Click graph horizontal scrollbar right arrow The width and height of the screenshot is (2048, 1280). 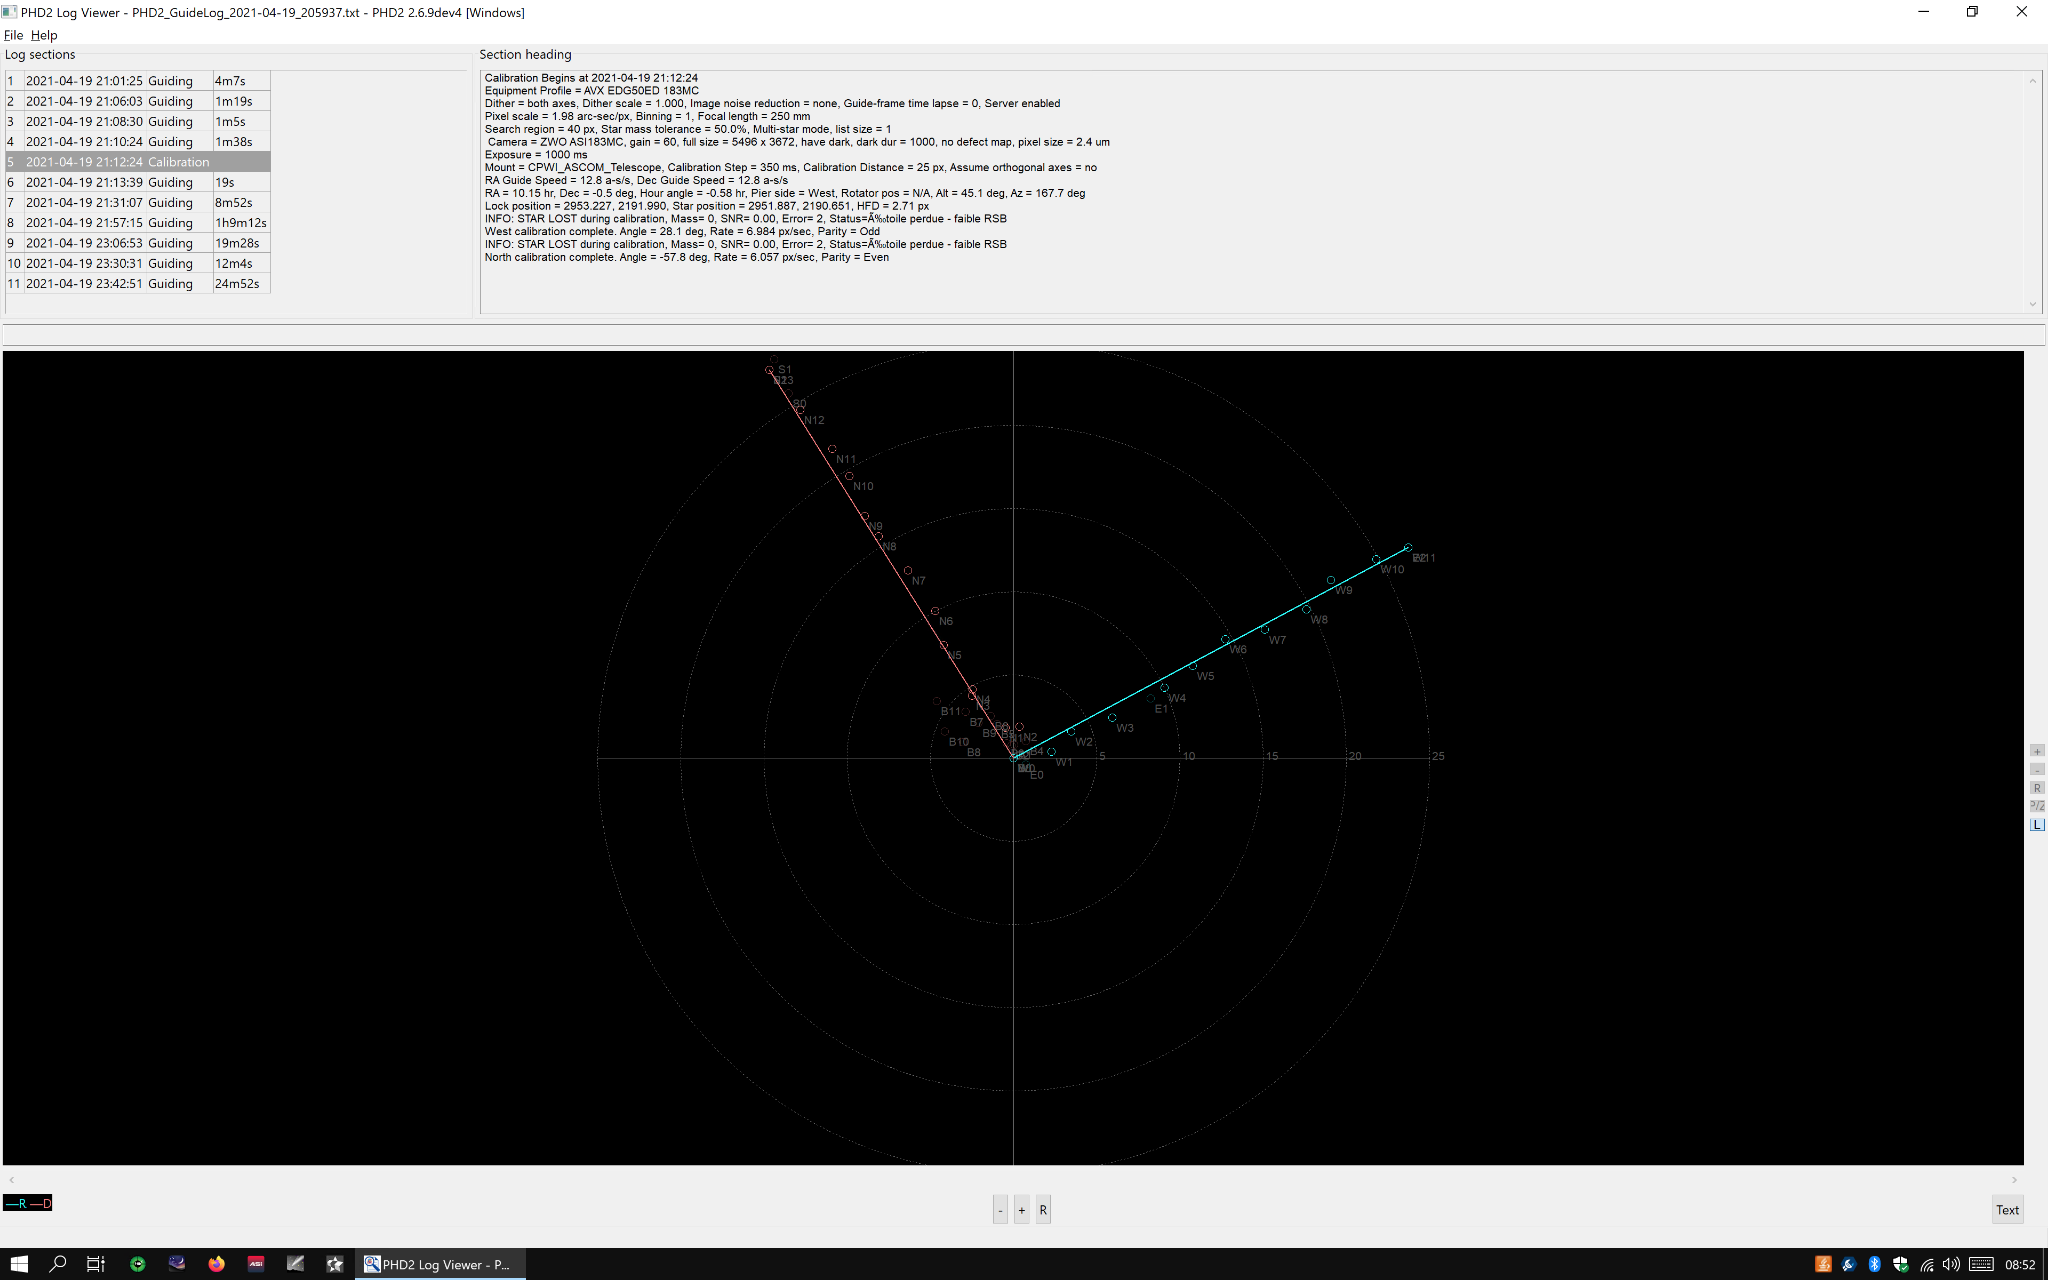point(2014,1180)
